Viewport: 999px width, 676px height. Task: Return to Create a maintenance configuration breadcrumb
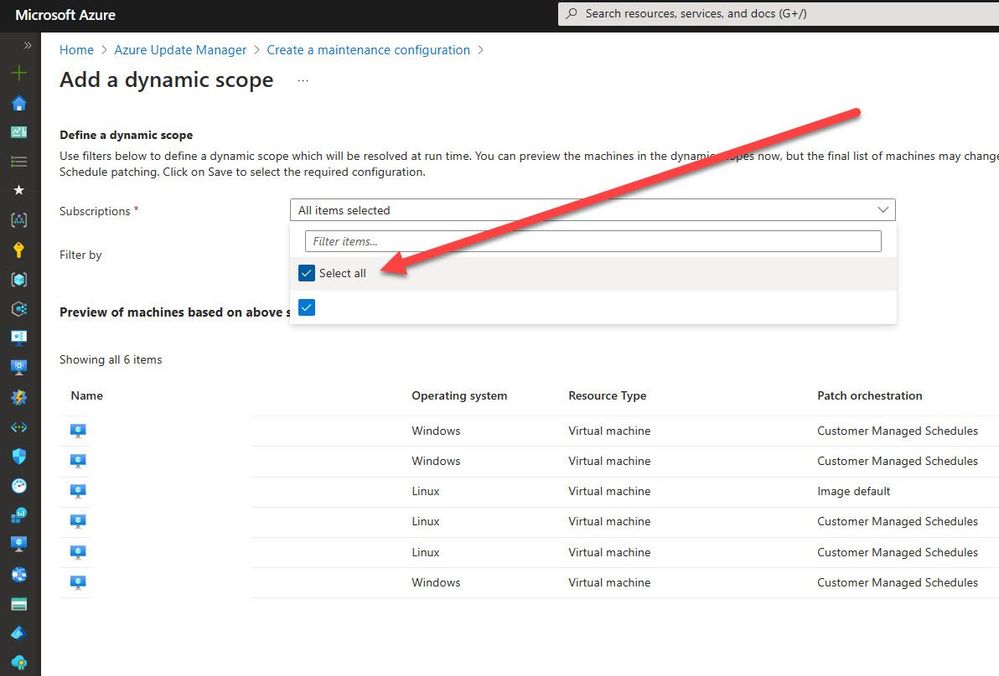pyautogui.click(x=368, y=50)
